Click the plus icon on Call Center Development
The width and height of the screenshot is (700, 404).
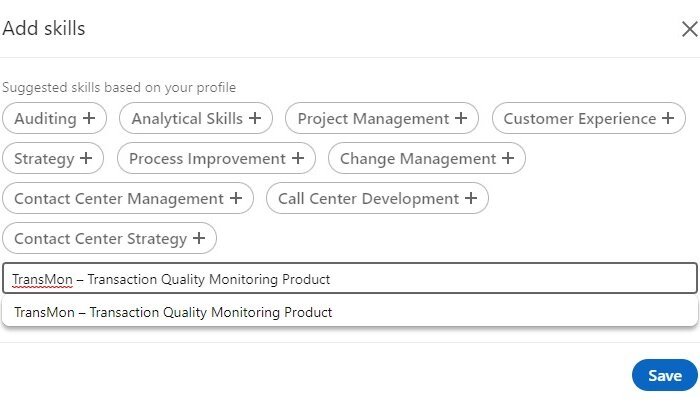(x=471, y=198)
